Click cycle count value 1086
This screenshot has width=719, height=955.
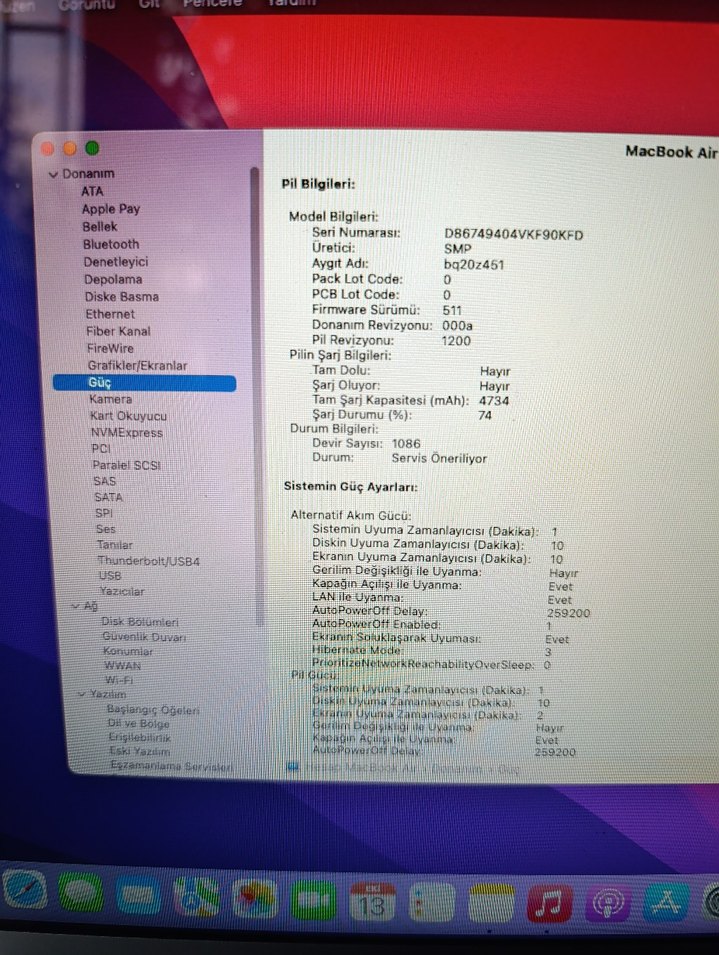click(406, 443)
